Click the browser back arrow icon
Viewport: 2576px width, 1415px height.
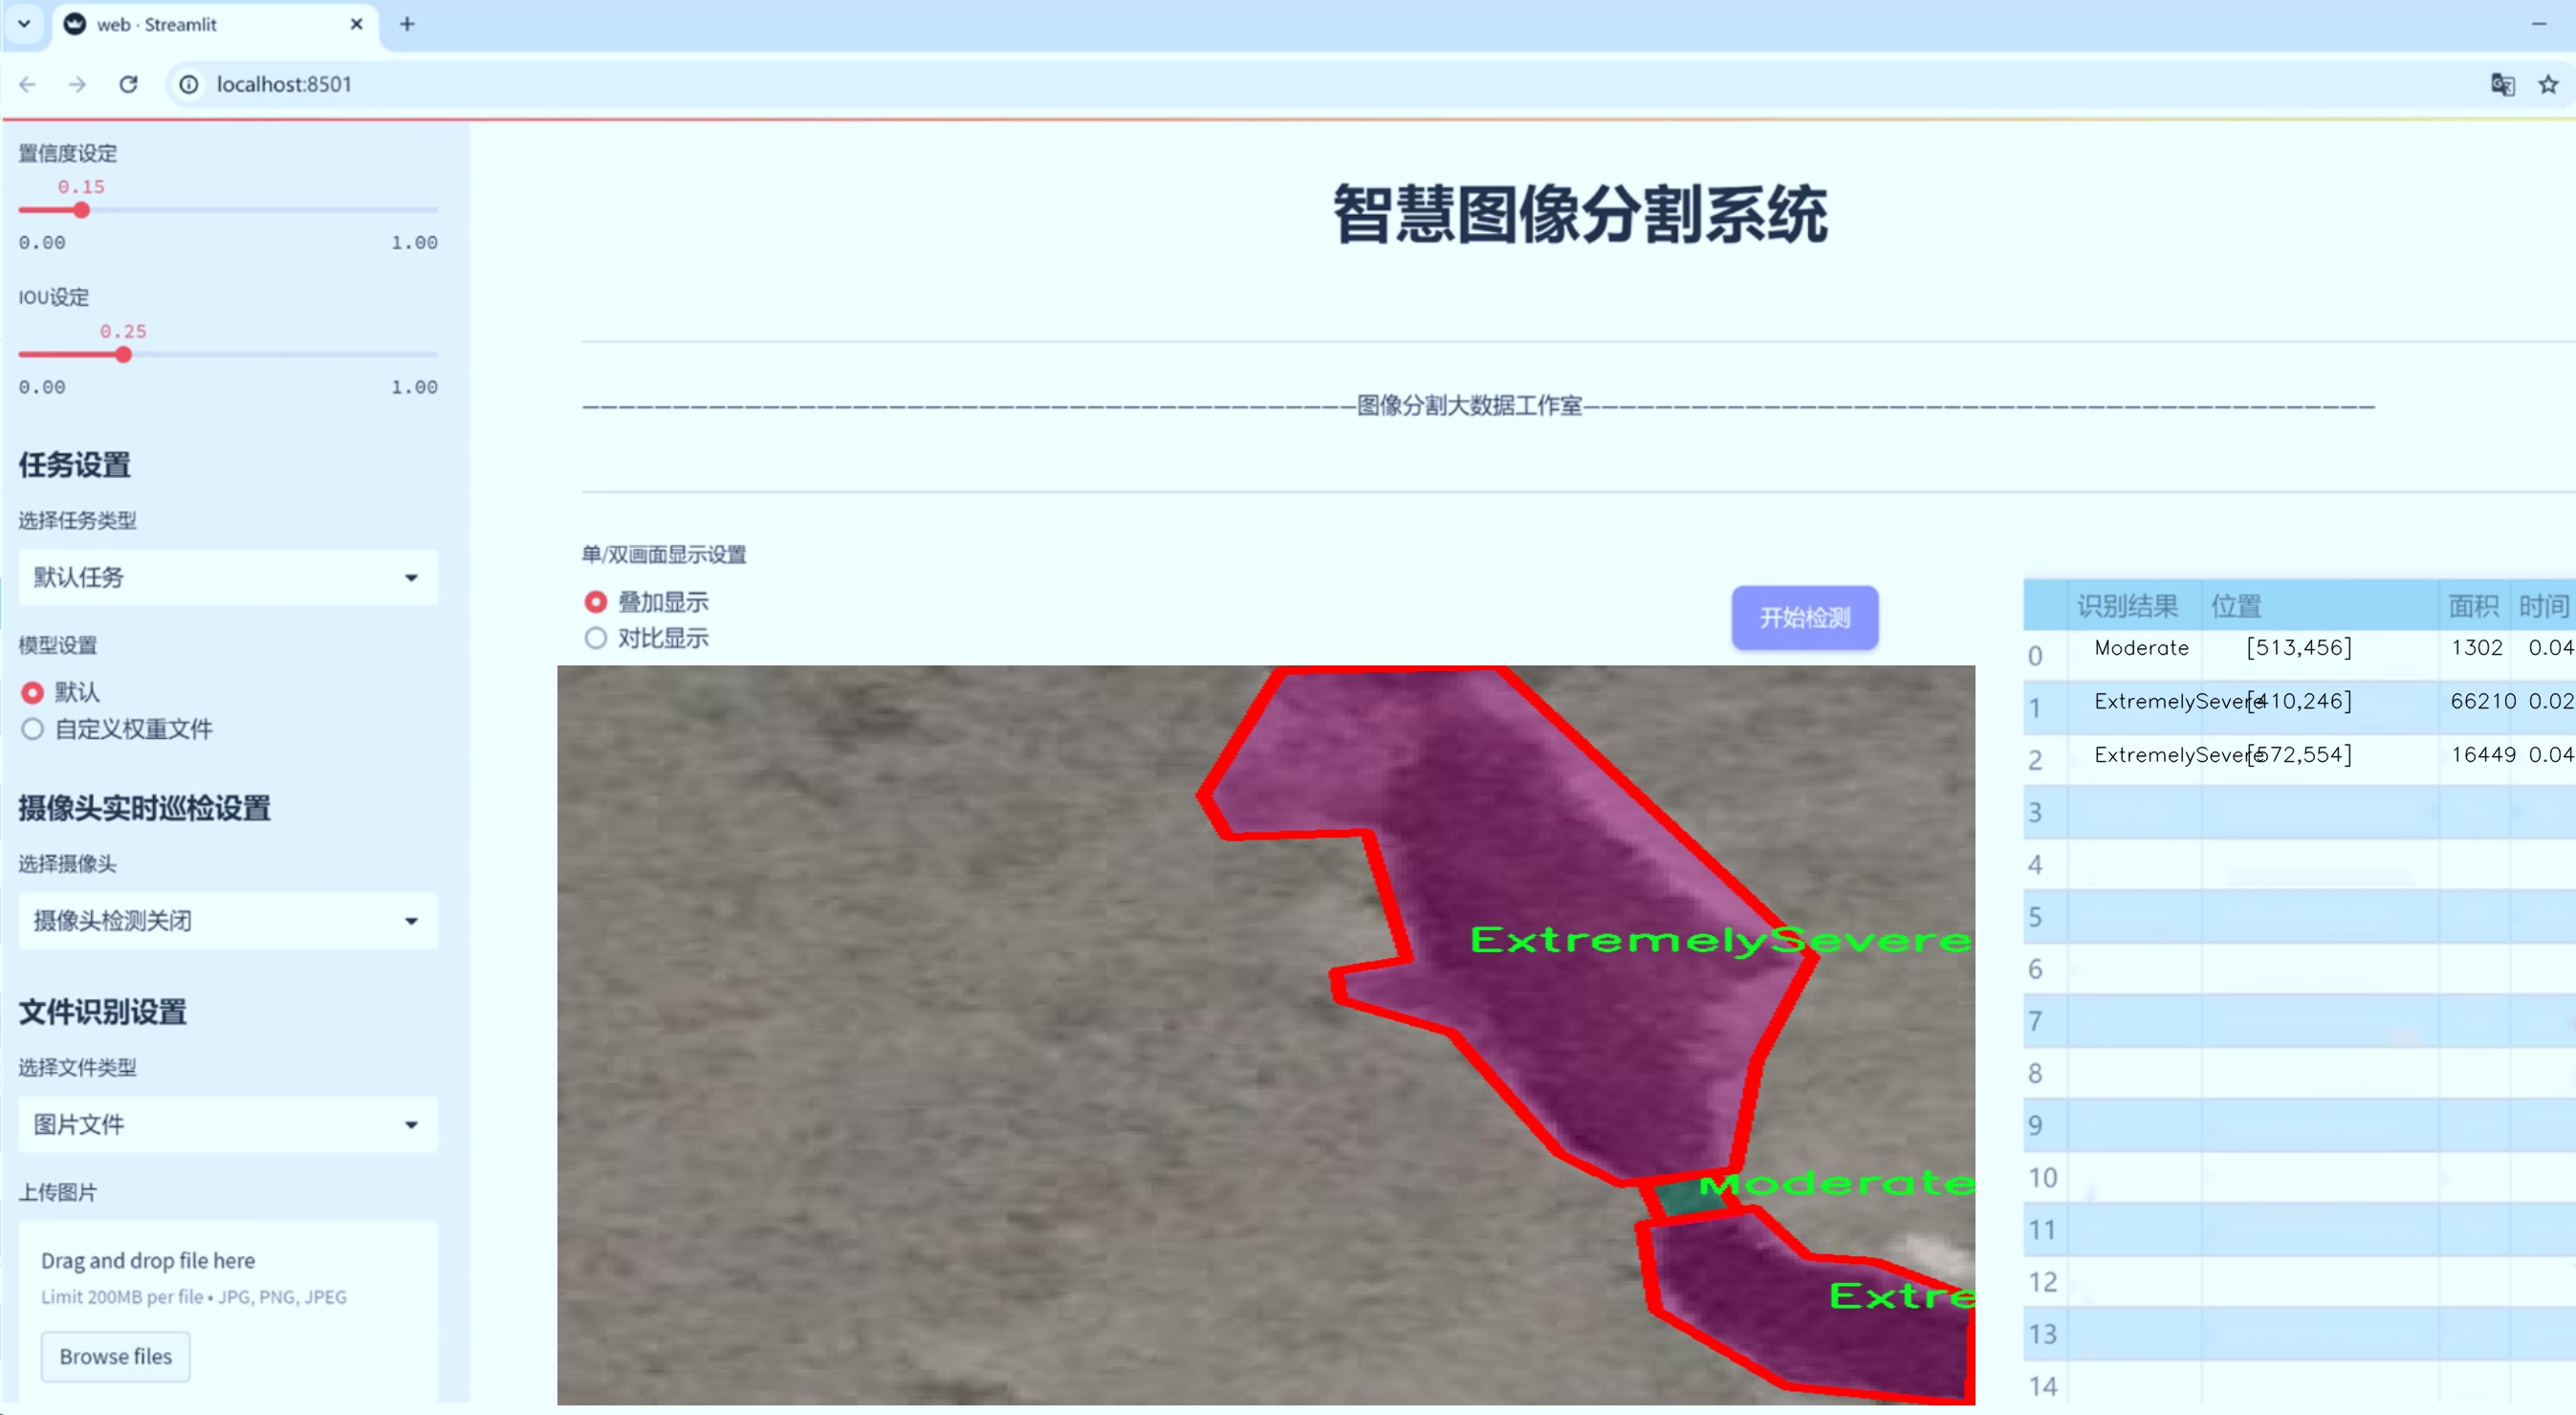(28, 84)
